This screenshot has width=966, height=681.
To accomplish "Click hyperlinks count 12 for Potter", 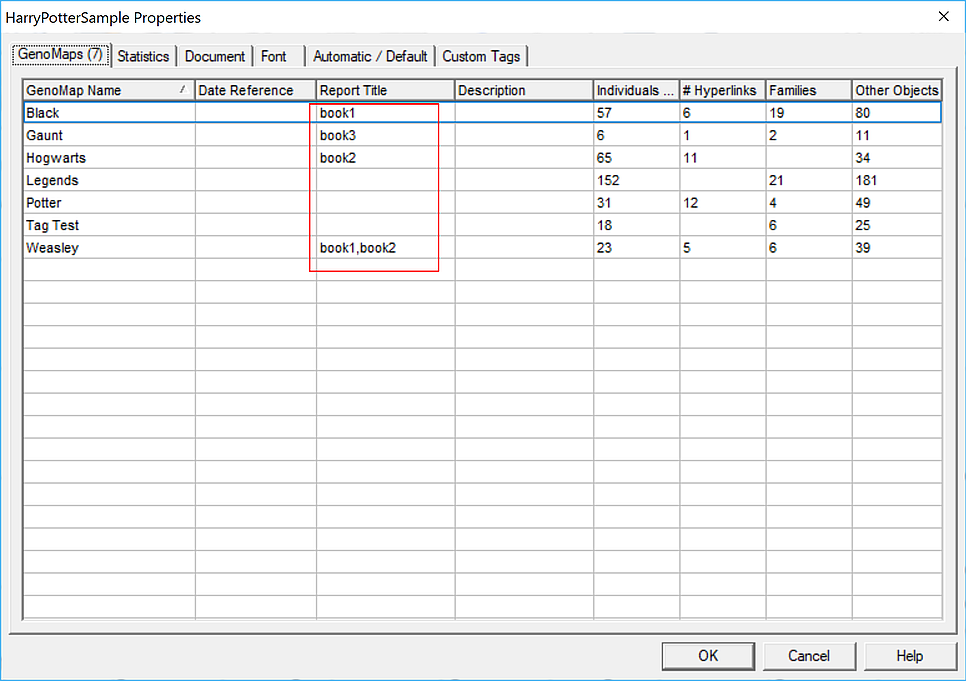I will point(690,203).
